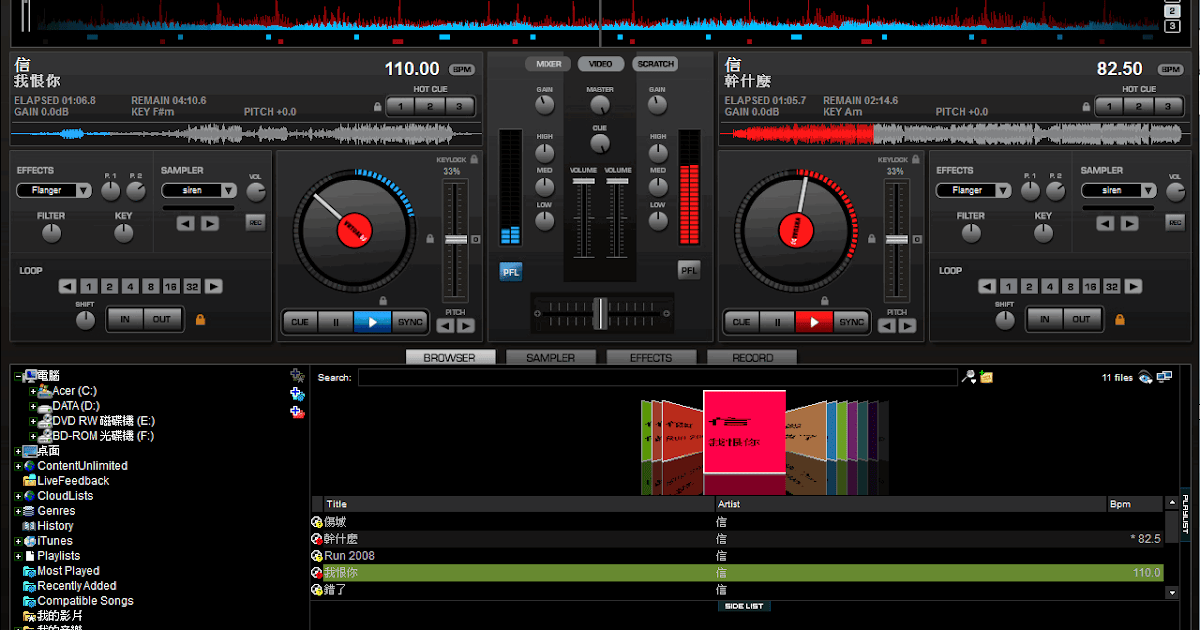Switch to the VIDEO panel
Viewport: 1200px width, 630px height.
pos(601,64)
